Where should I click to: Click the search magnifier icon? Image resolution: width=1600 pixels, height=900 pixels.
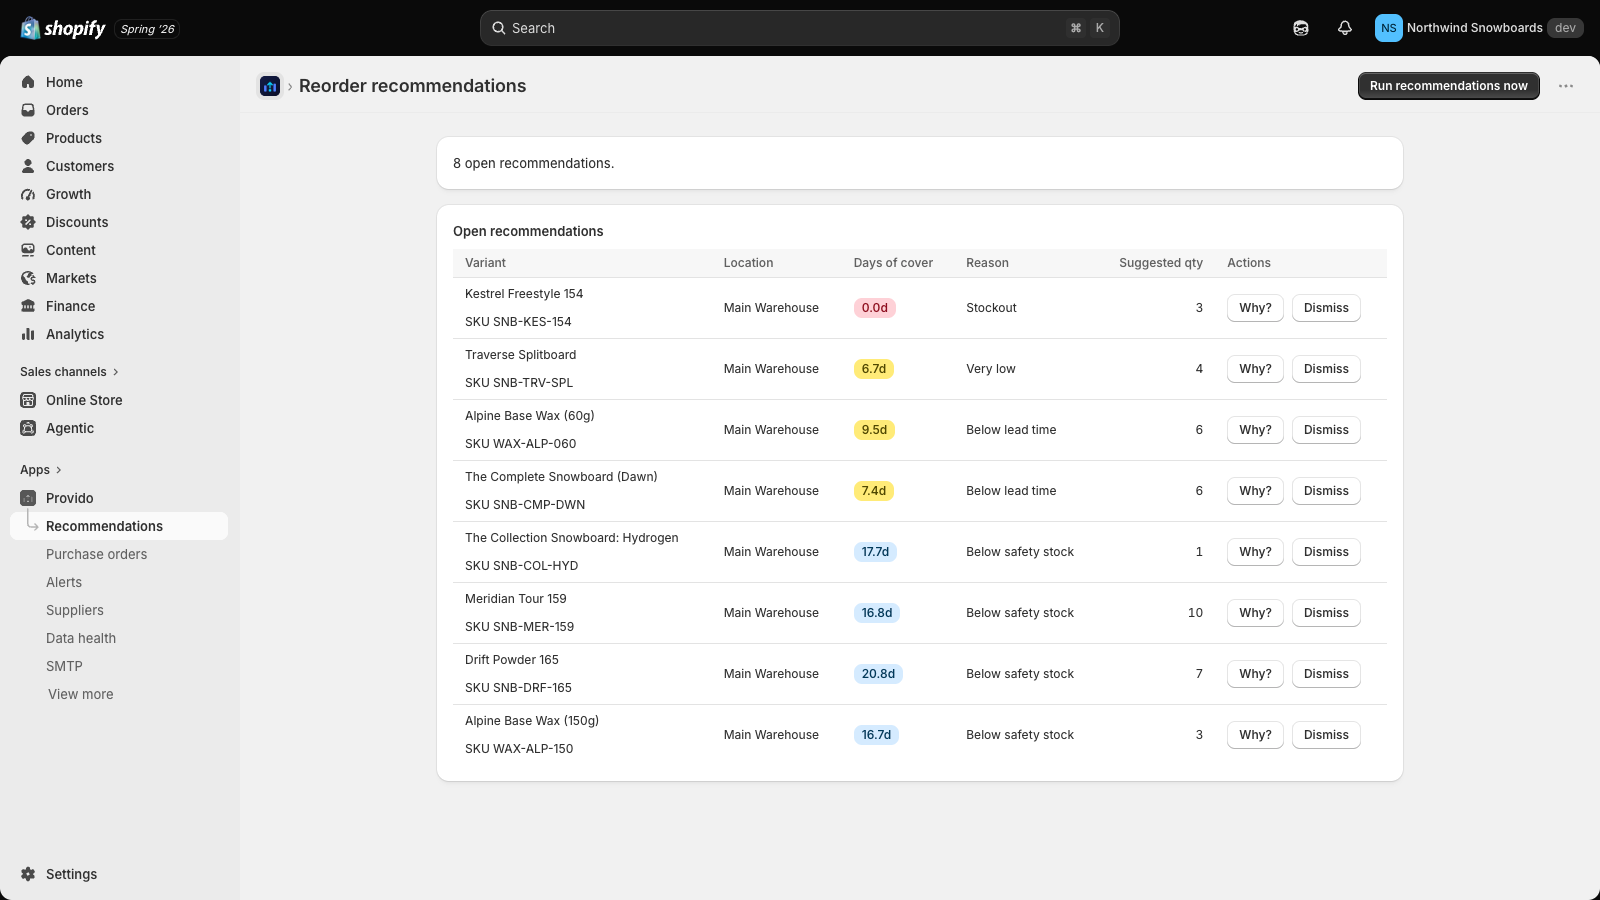click(x=499, y=28)
